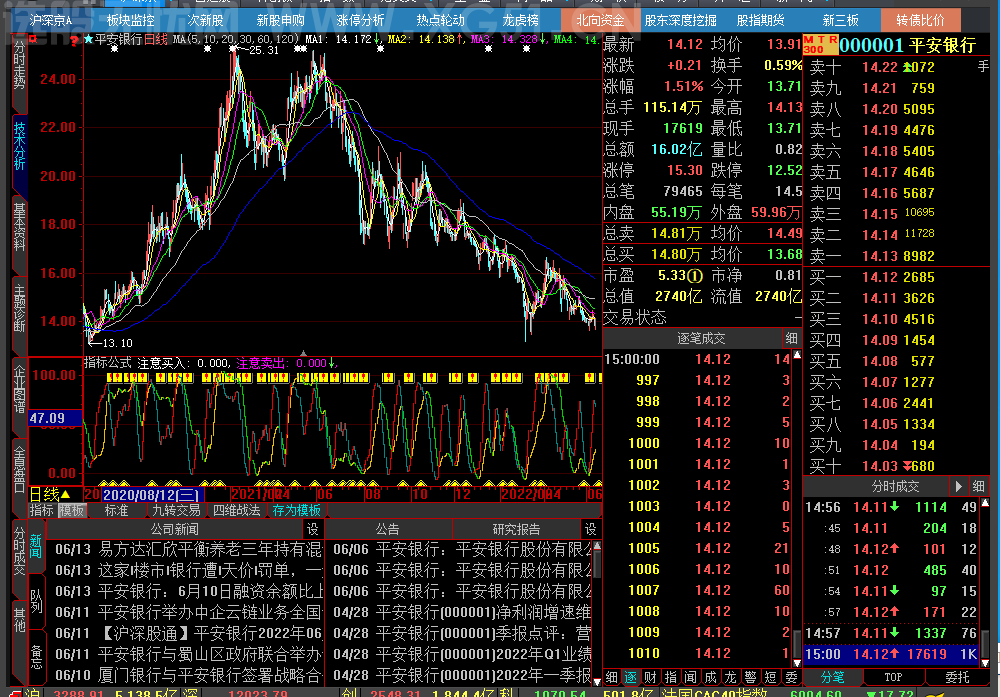Viewport: 1000px width, 697px height.
Task: Open announcement 平安银行(000001)季报点评
Action: (x=462, y=633)
